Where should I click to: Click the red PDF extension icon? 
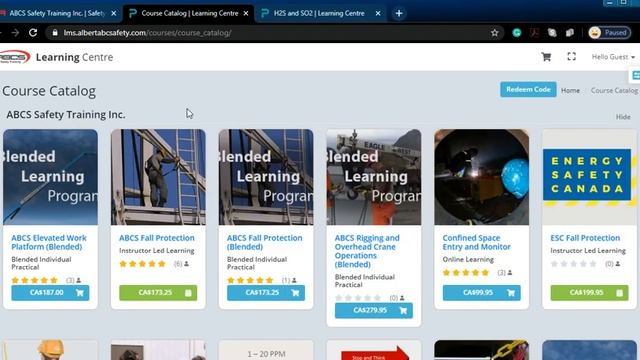[x=534, y=33]
